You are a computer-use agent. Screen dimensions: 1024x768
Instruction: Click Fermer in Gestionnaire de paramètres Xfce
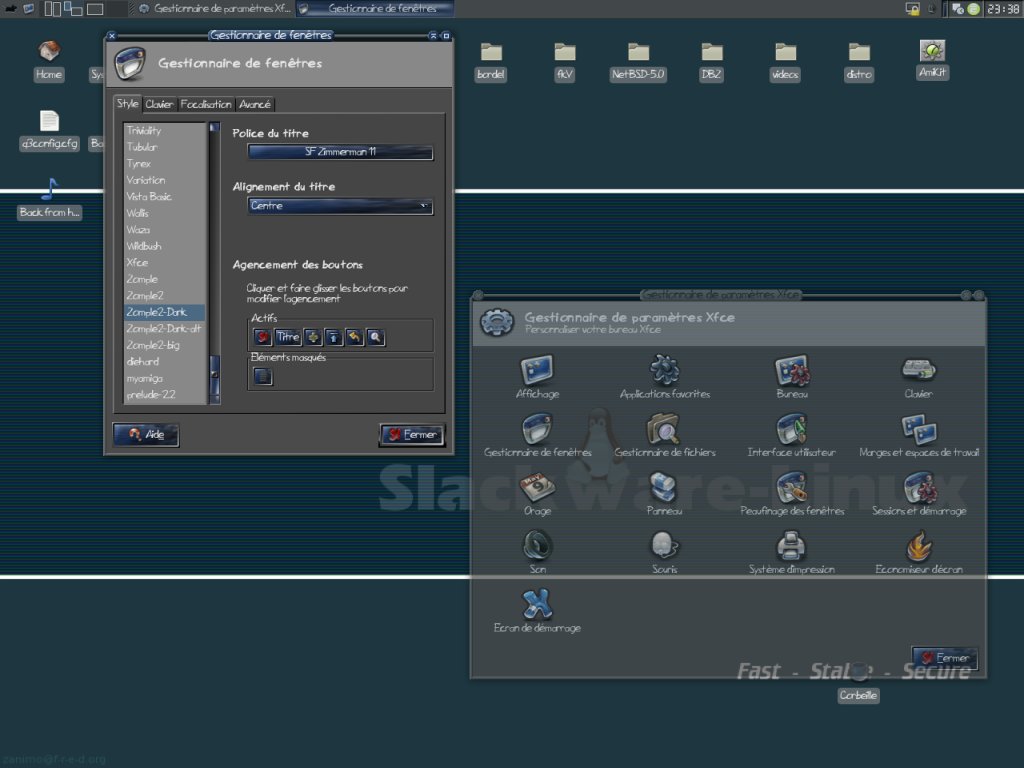click(945, 658)
